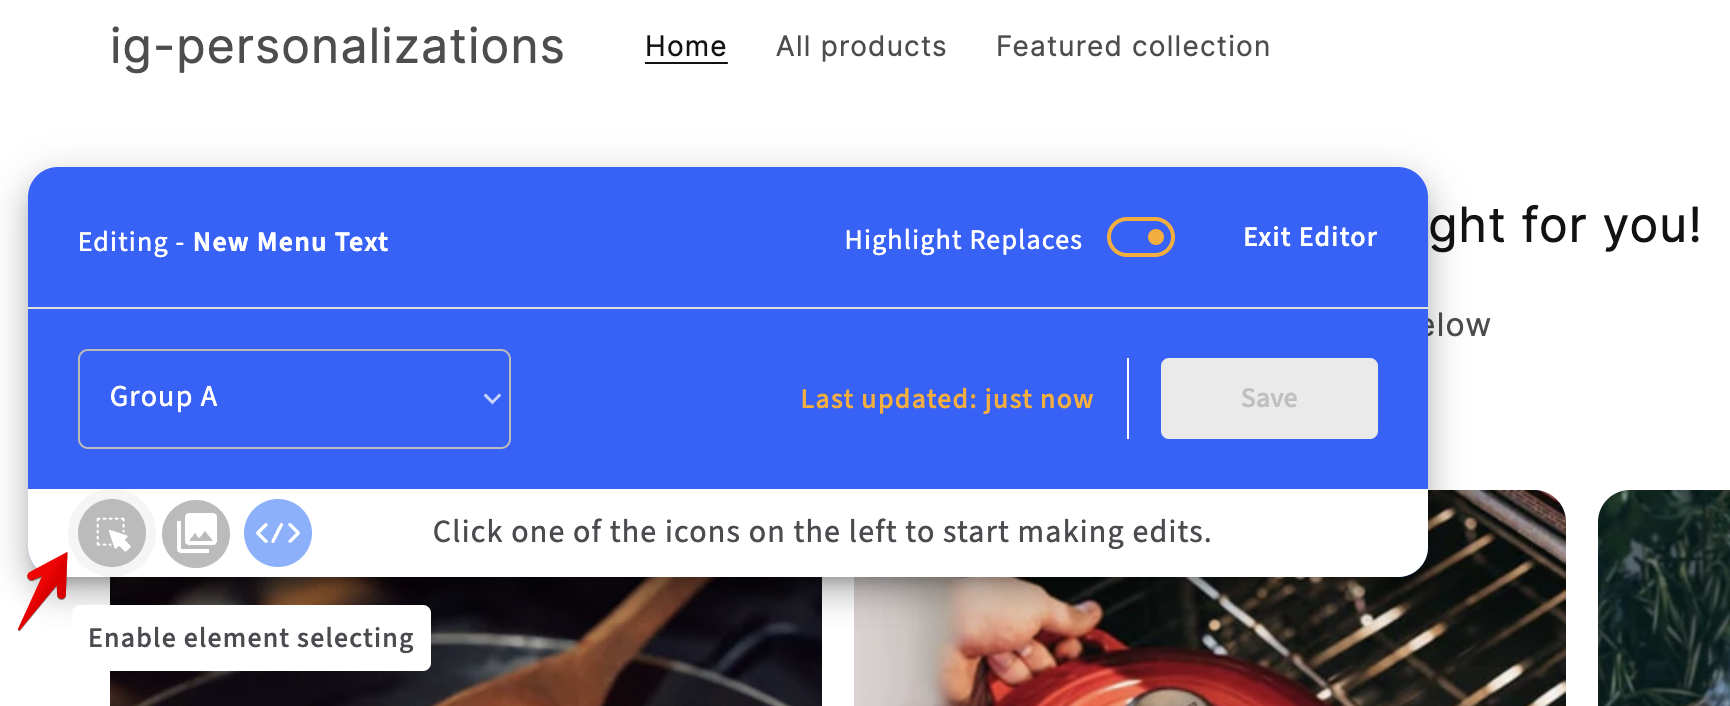Click the image replace icon
This screenshot has height=706, width=1730.
196,533
